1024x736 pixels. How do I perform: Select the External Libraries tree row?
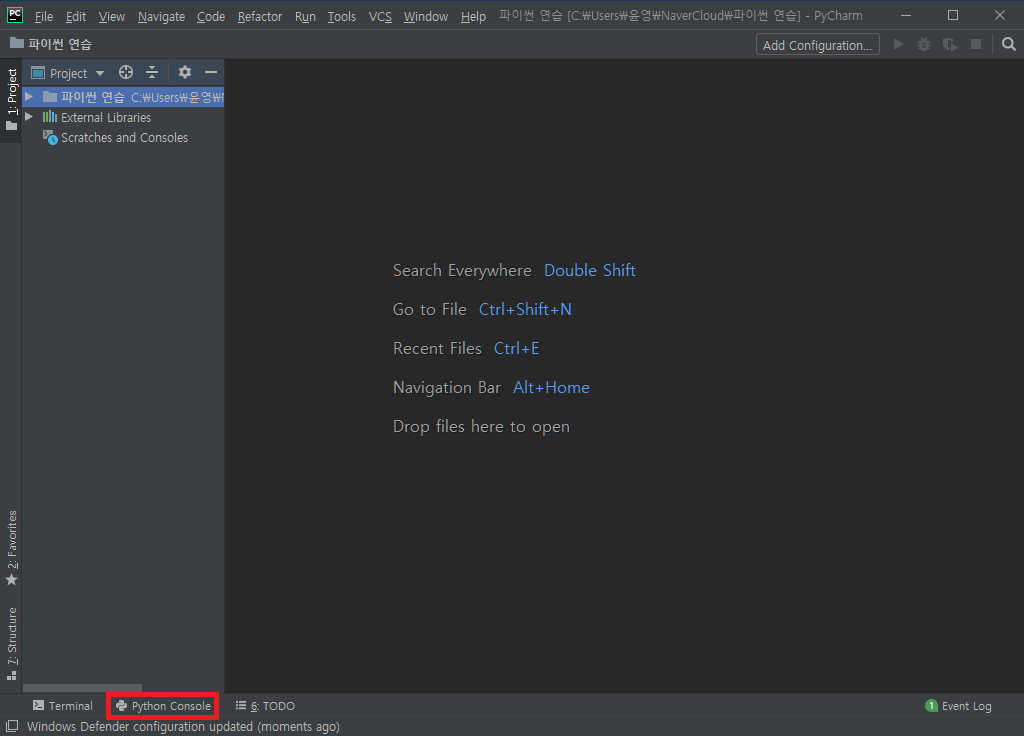click(123, 117)
